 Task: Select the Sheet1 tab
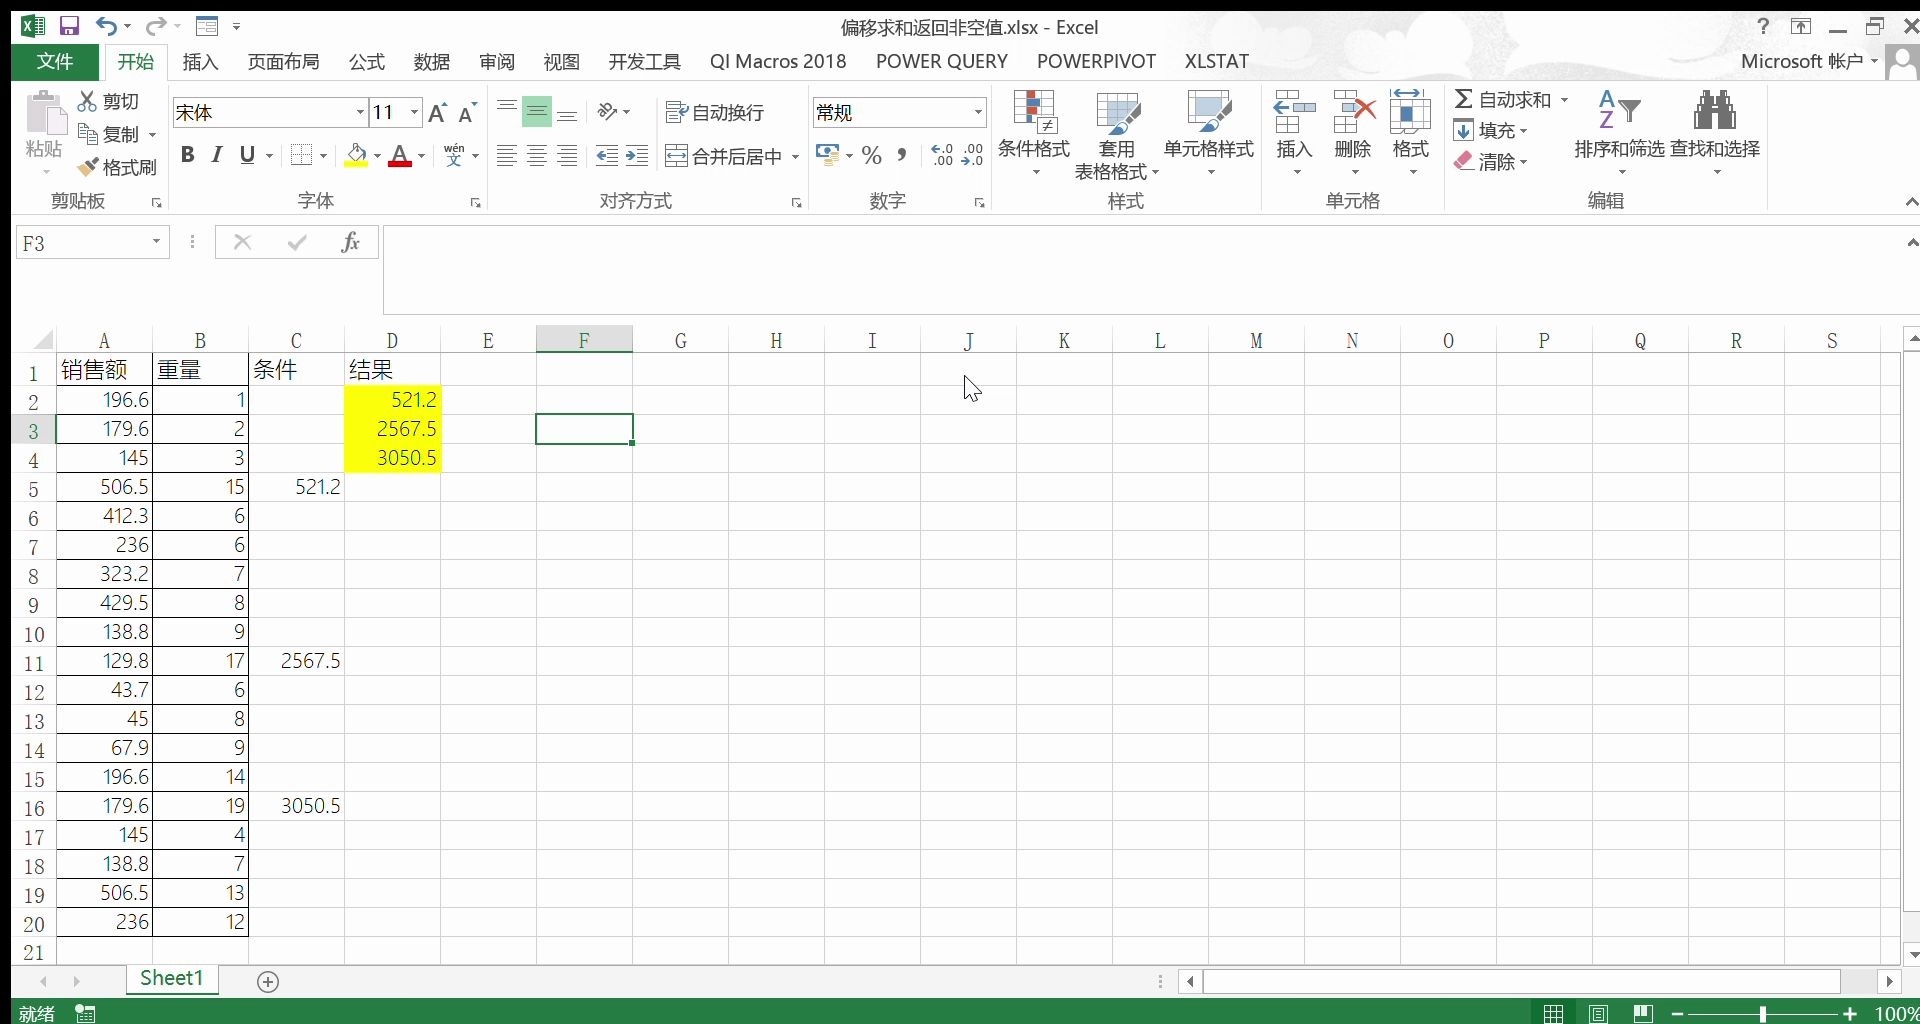172,978
